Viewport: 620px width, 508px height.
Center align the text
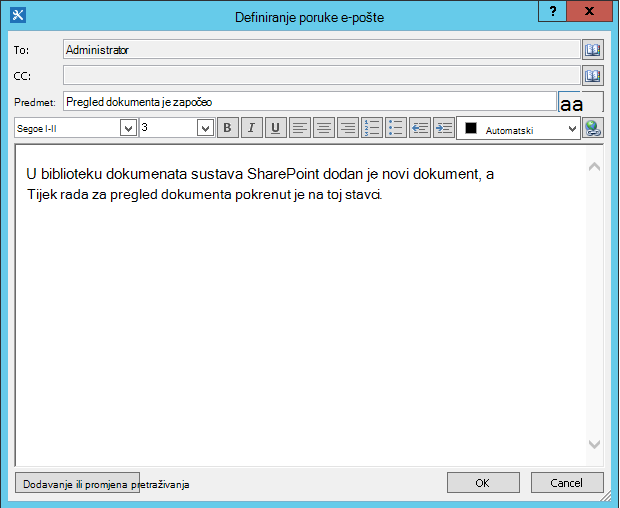(x=324, y=128)
